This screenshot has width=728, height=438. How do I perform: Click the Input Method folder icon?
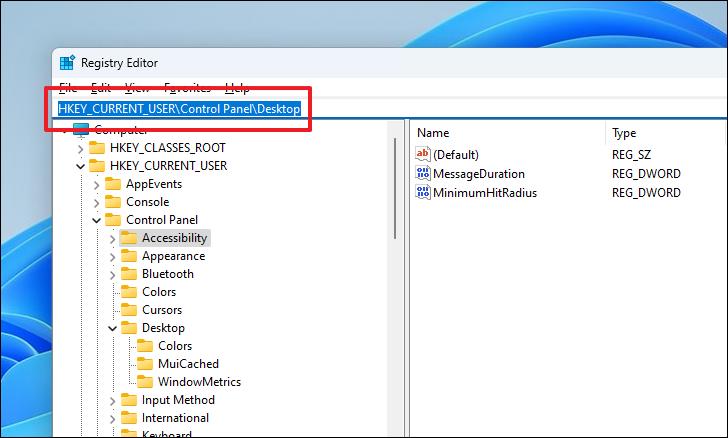(129, 400)
